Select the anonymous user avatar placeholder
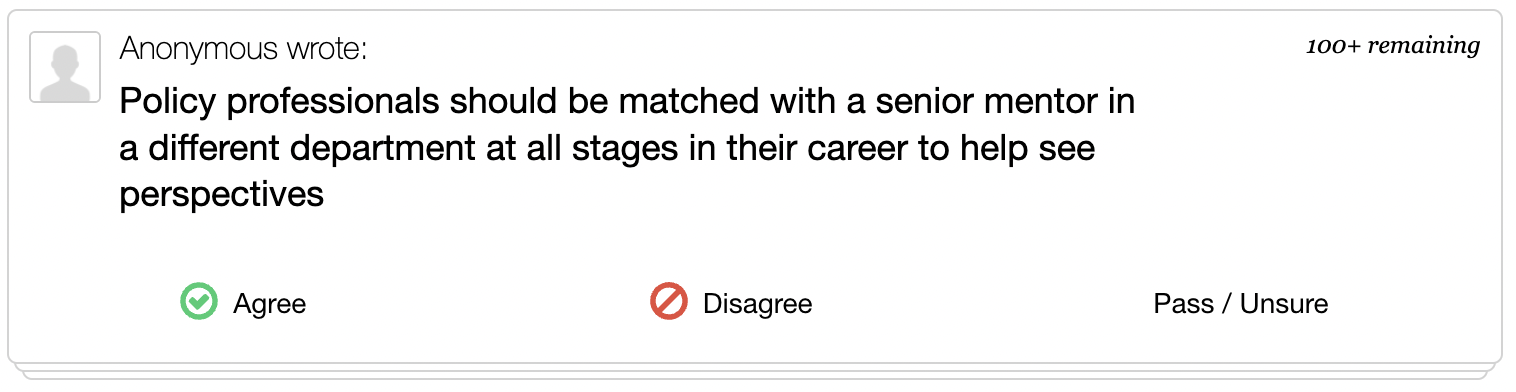This screenshot has width=1516, height=392. coord(65,67)
